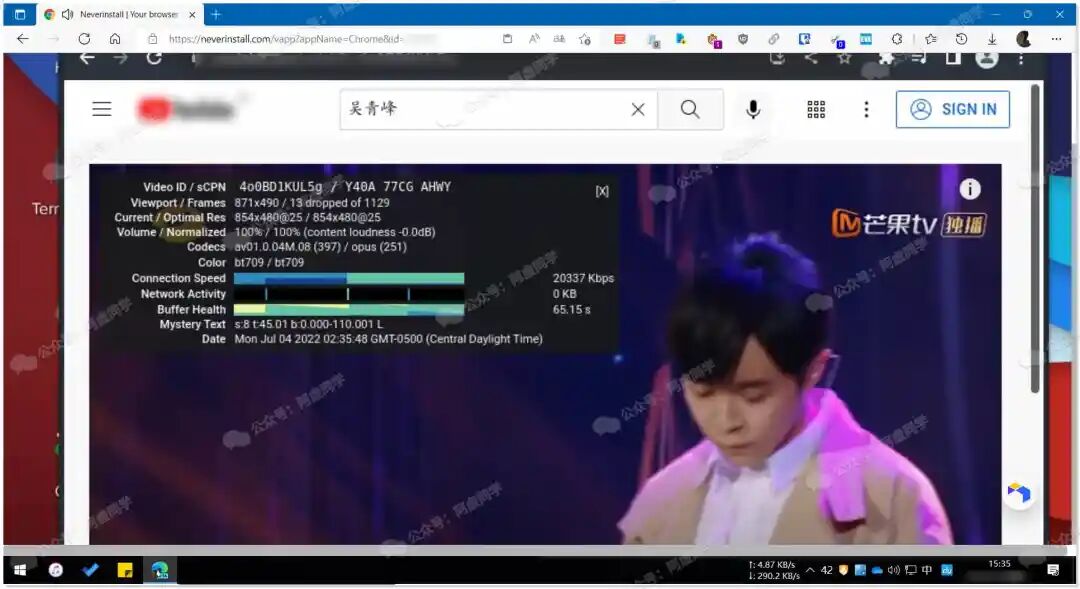Add page to Edge favorites star
Viewport: 1080px width, 589px height.
(x=585, y=39)
